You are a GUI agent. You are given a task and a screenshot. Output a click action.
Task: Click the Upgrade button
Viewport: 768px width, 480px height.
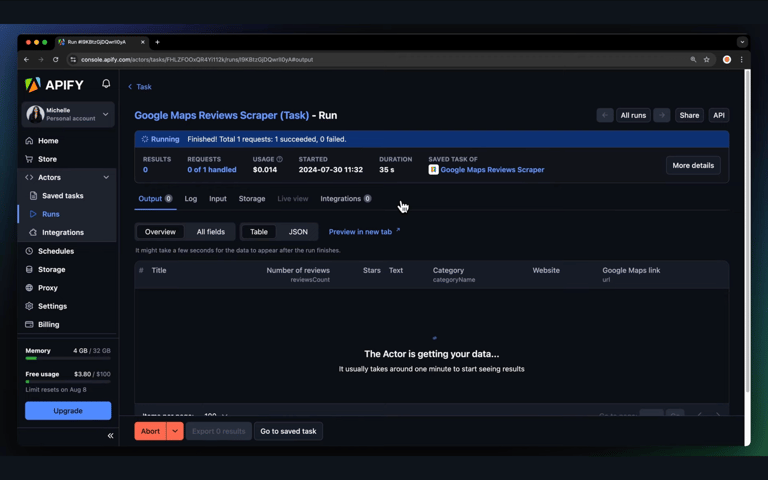click(x=68, y=410)
